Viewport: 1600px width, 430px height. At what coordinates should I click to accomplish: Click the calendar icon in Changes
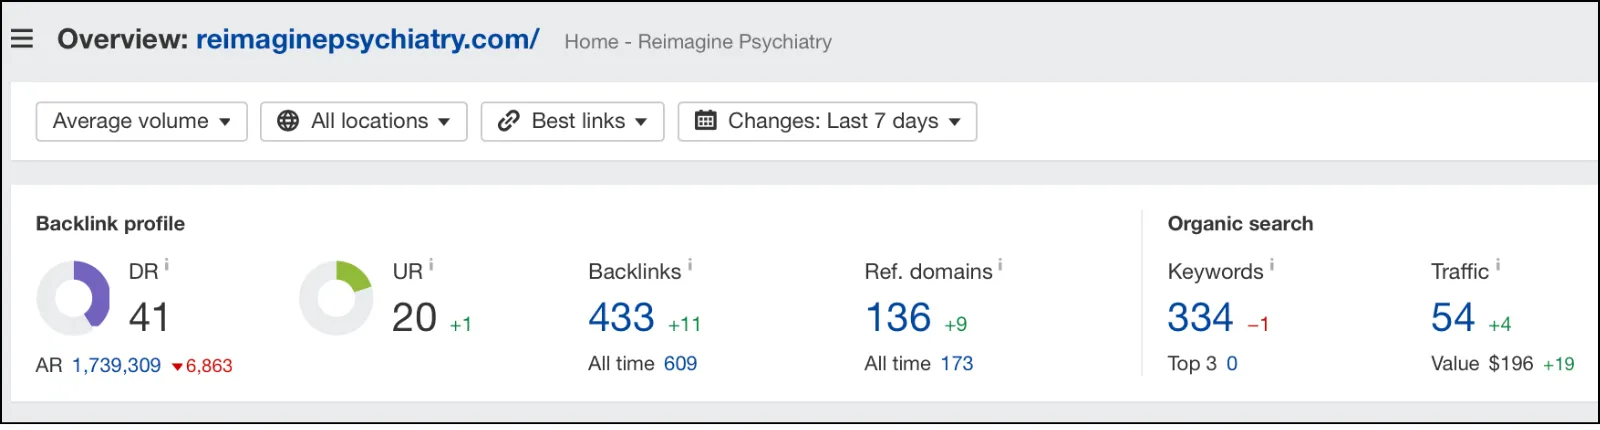[x=705, y=121]
